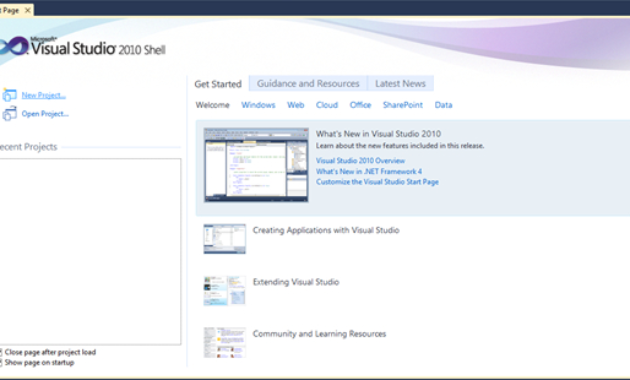Click Creating Applications with Visual Studio thumbnail
Screen dimensions: 630x380
(x=225, y=239)
